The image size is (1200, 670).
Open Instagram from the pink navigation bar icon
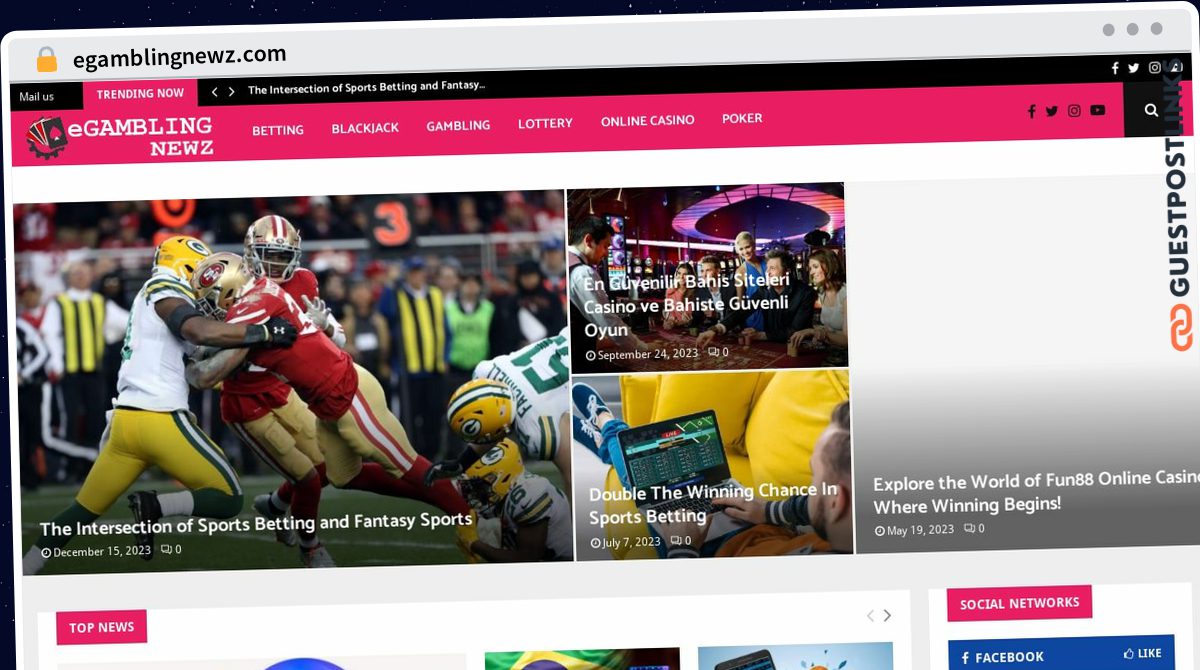pyautogui.click(x=1074, y=110)
